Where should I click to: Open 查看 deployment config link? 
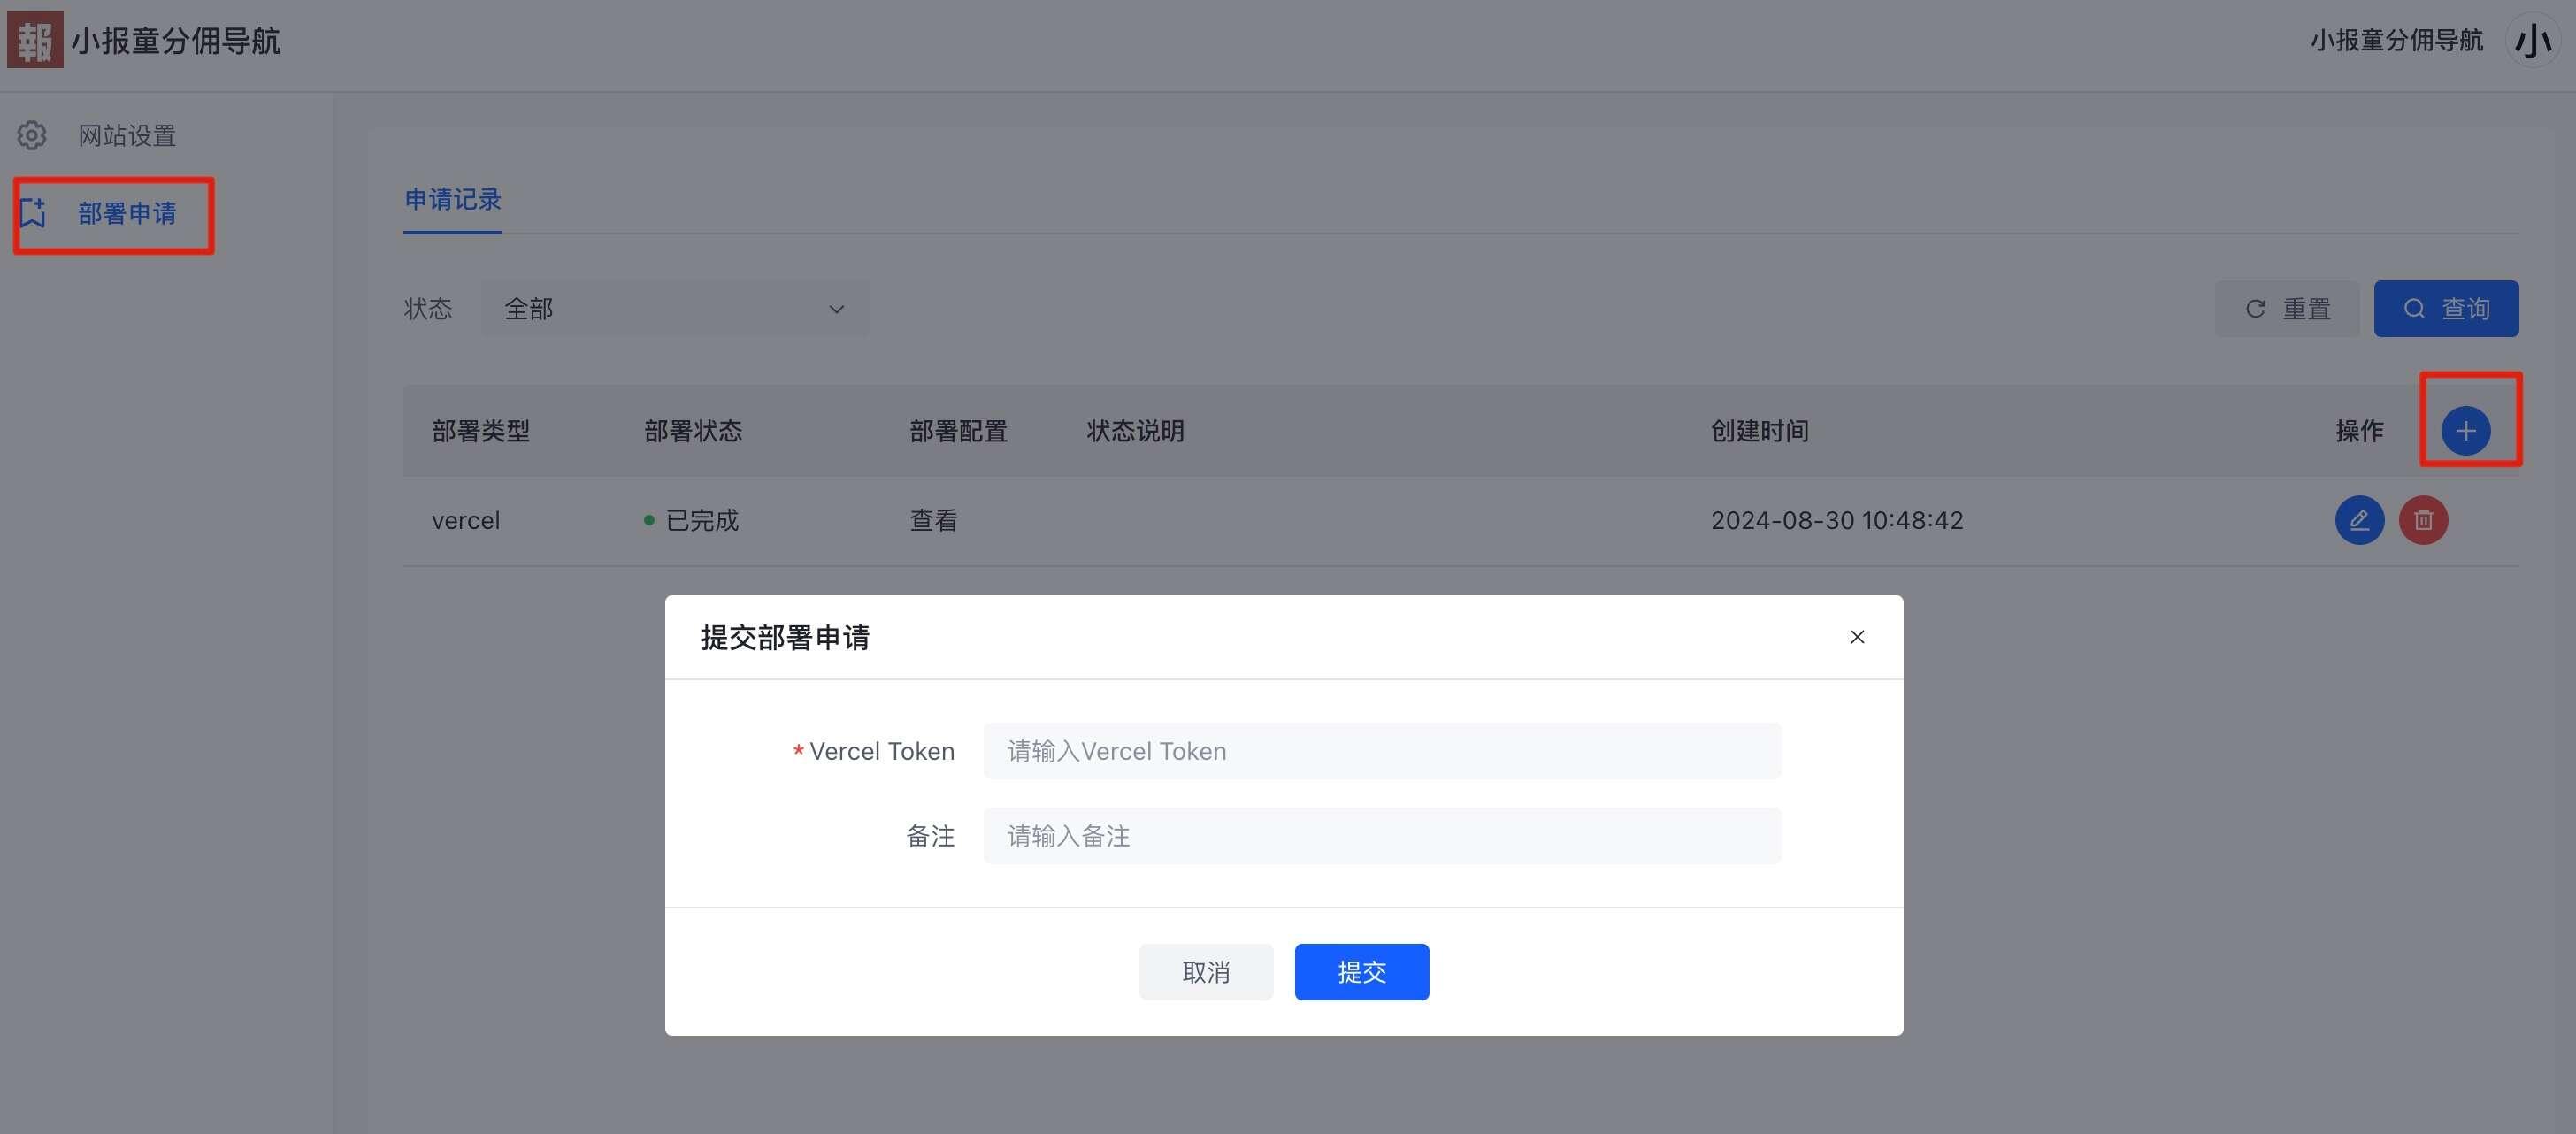click(x=933, y=520)
